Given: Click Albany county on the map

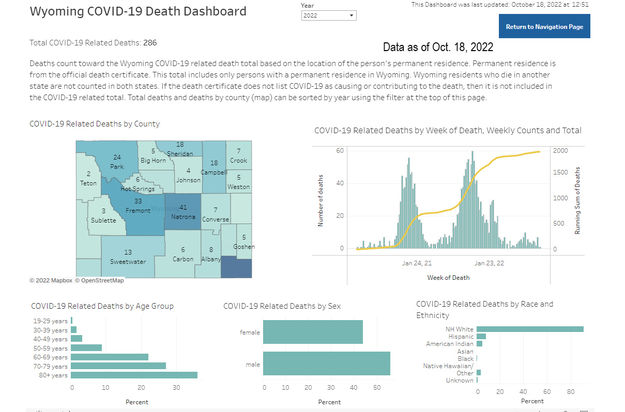Looking at the screenshot, I should point(211,254).
